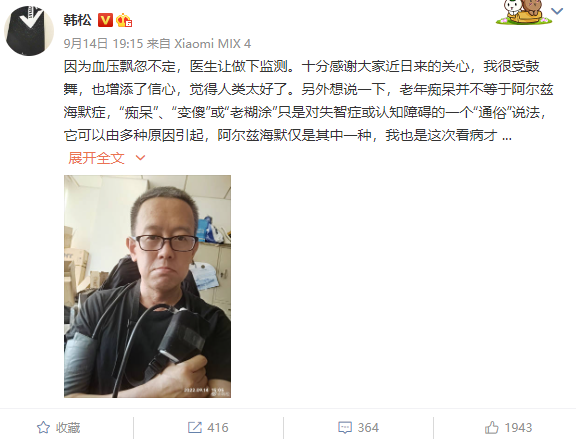Image resolution: width=576 pixels, height=444 pixels.
Task: Click the repost share icon
Action: pyautogui.click(x=195, y=427)
